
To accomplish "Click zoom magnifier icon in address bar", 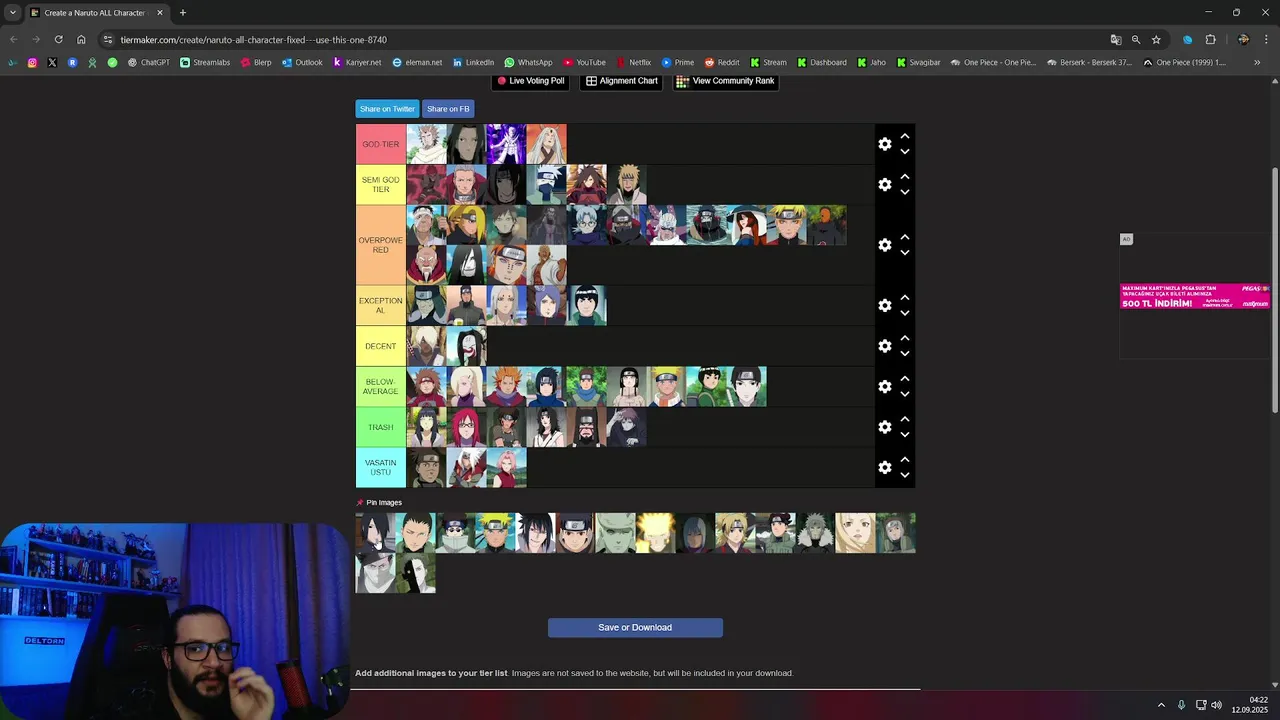I will 1136,40.
